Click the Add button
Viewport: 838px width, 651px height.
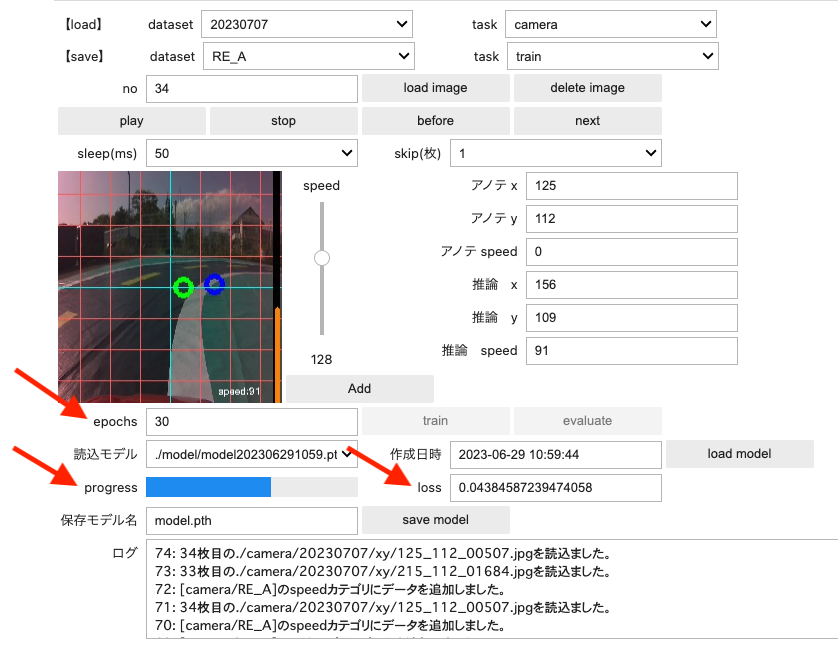tap(360, 389)
